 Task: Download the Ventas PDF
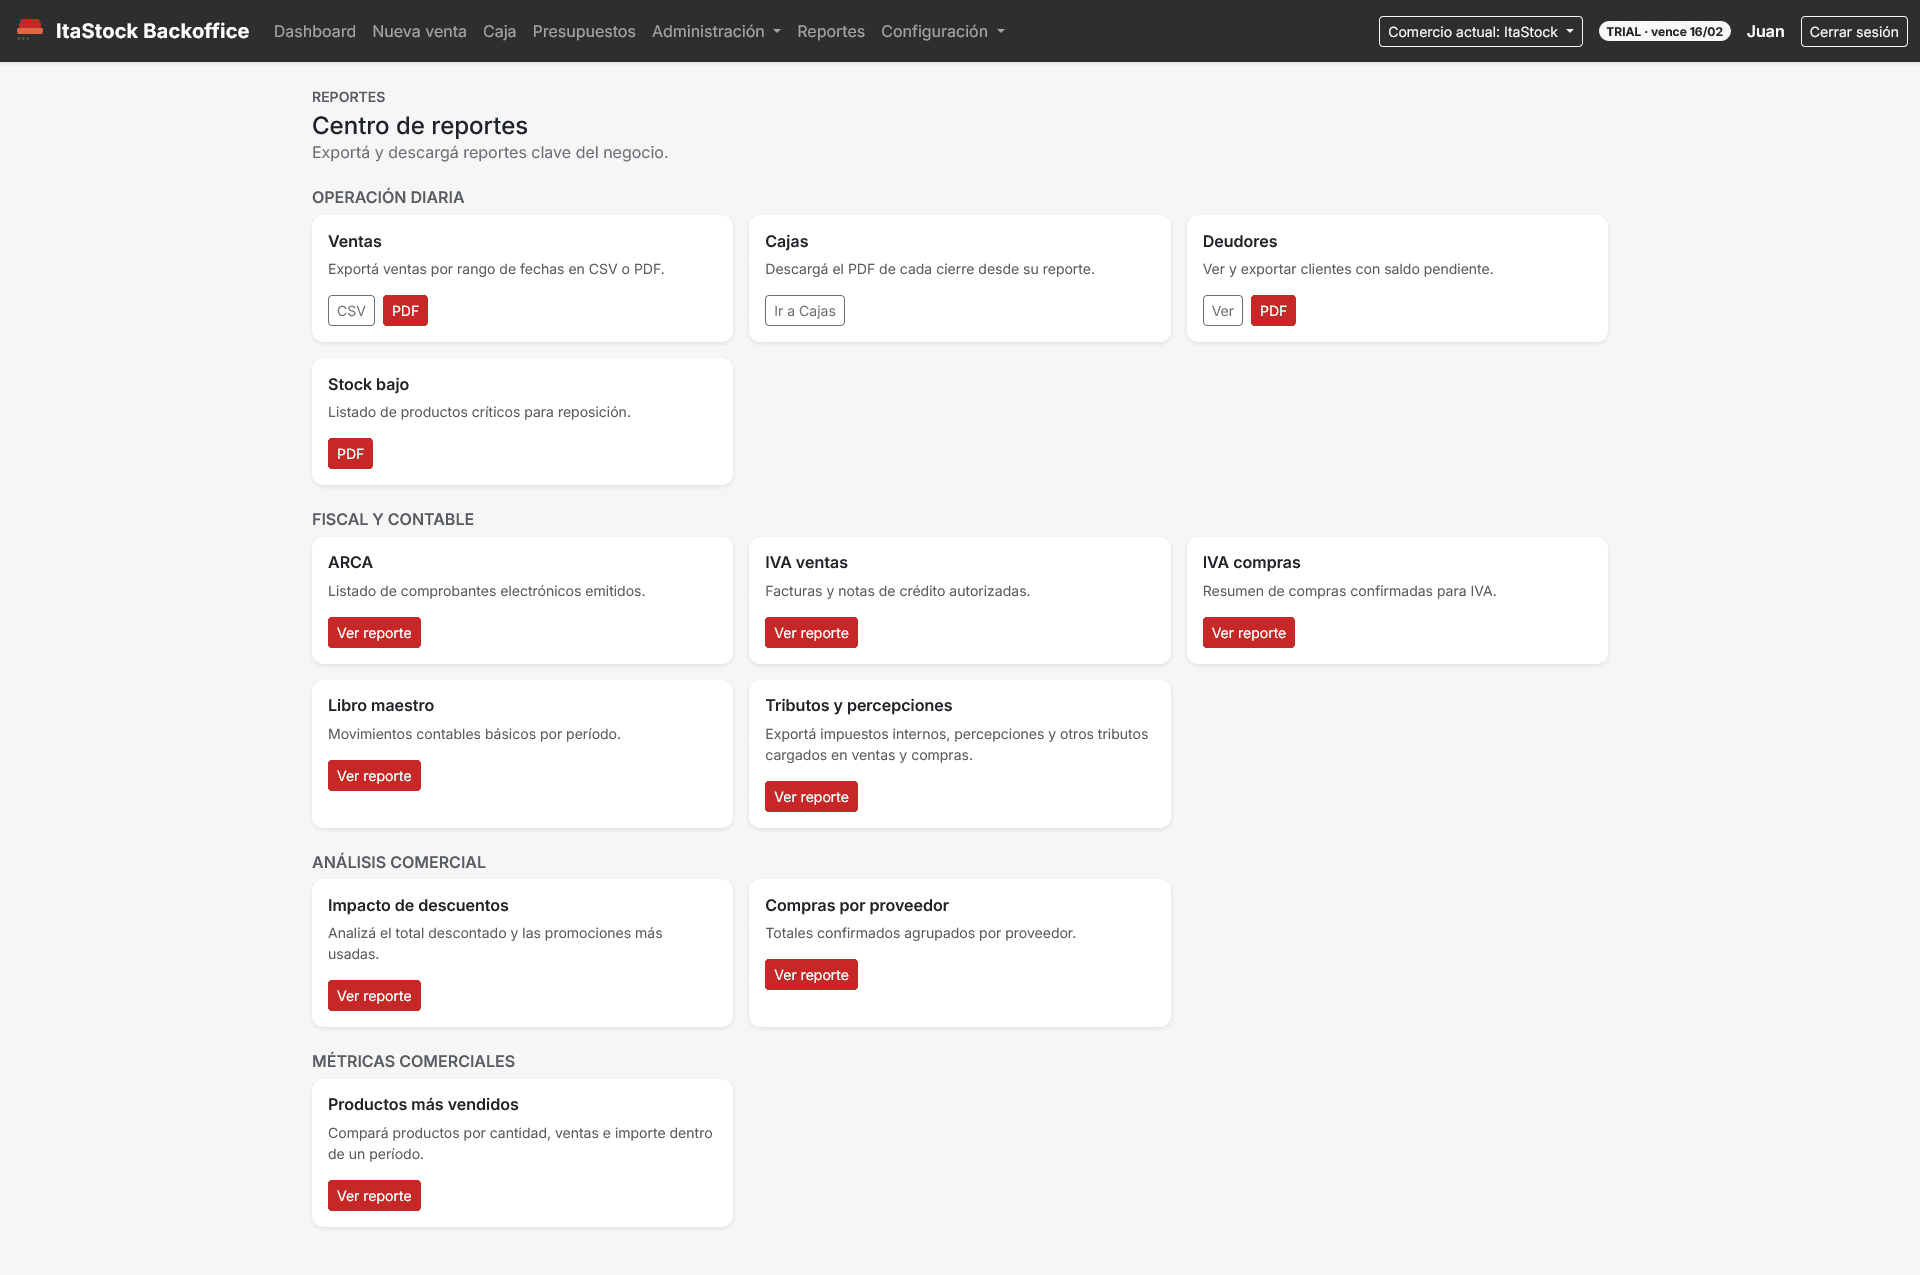coord(405,311)
